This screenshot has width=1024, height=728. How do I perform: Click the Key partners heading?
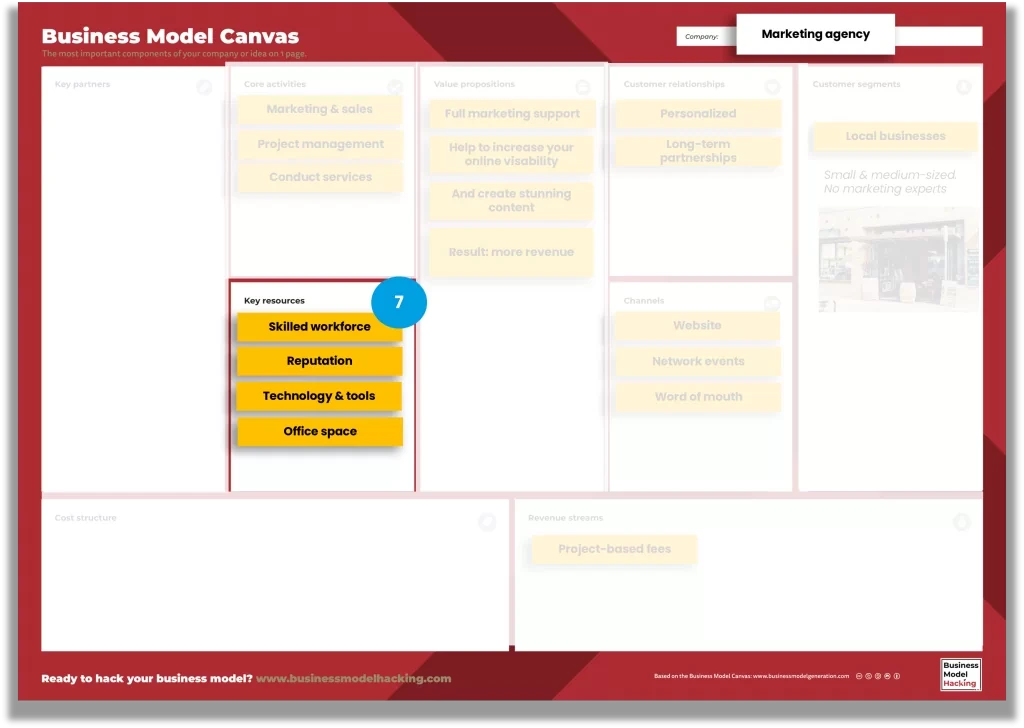pos(82,84)
